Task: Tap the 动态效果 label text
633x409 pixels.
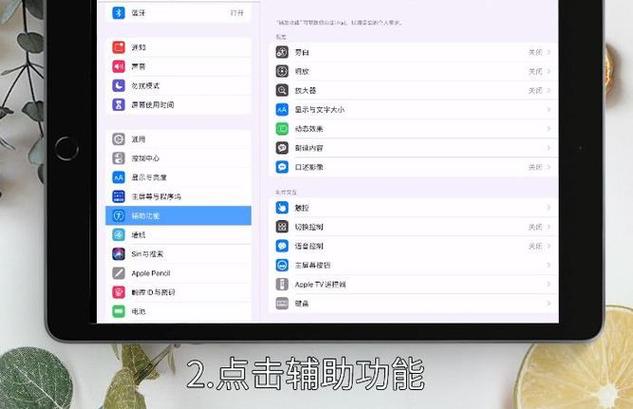Action: point(309,129)
